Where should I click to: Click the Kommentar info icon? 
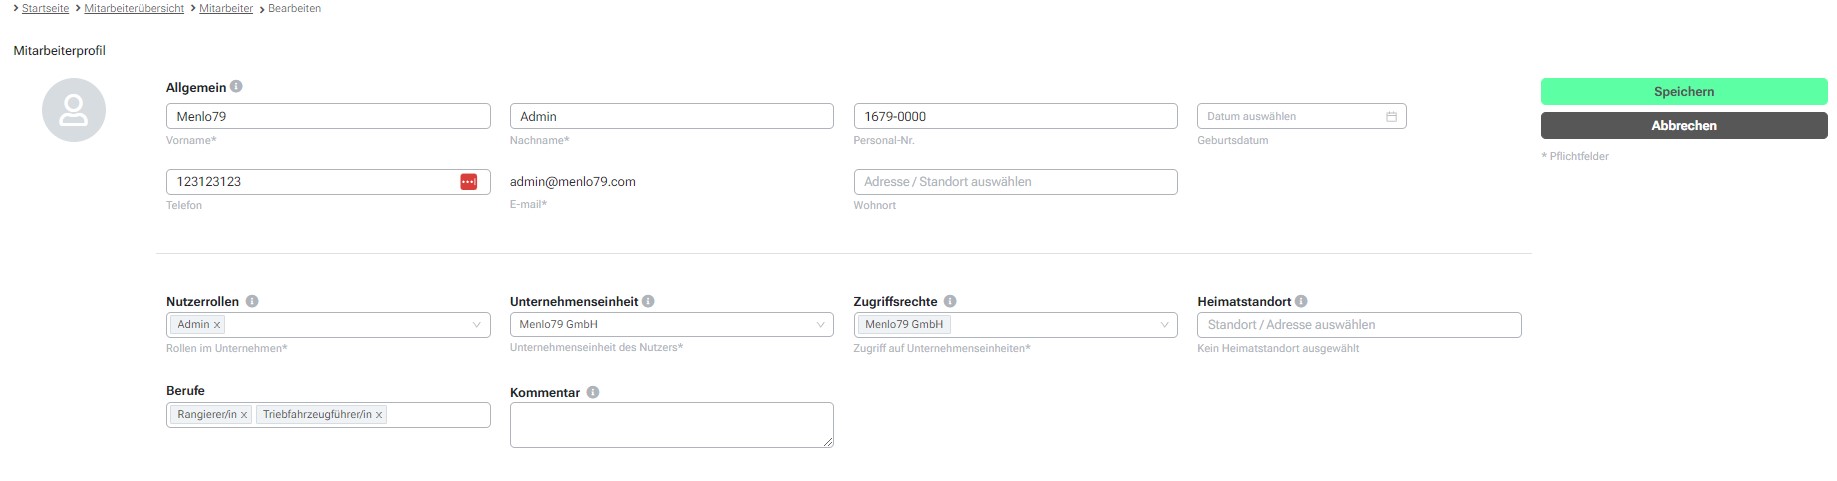[x=593, y=392]
